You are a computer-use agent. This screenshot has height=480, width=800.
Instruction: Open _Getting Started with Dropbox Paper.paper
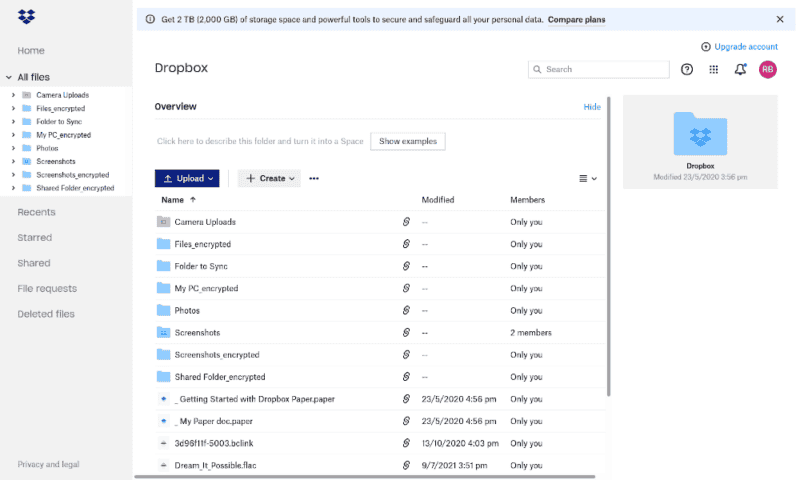click(255, 399)
